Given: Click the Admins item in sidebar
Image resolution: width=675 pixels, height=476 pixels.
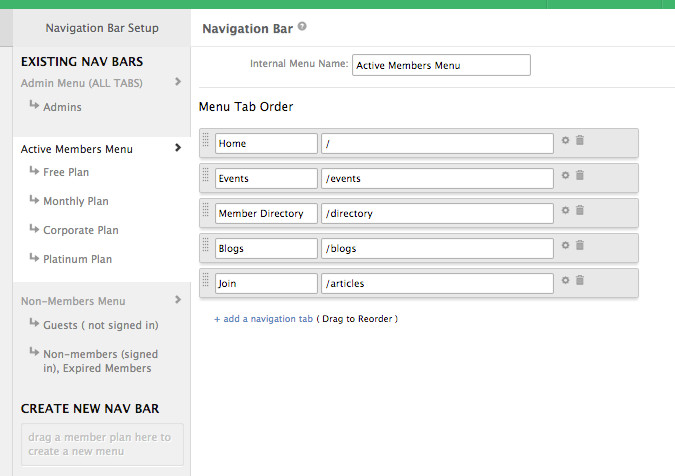Looking at the screenshot, I should [62, 107].
